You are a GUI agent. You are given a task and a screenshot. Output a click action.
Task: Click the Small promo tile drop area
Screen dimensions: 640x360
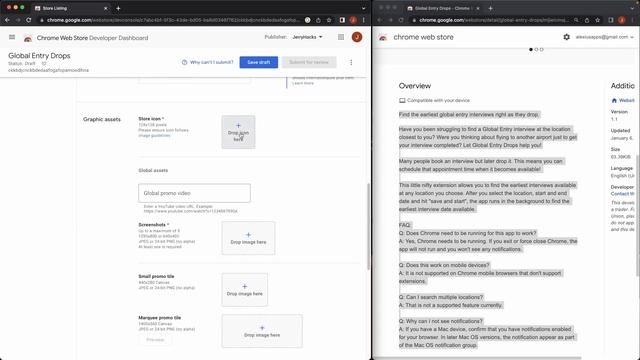[x=244, y=290]
